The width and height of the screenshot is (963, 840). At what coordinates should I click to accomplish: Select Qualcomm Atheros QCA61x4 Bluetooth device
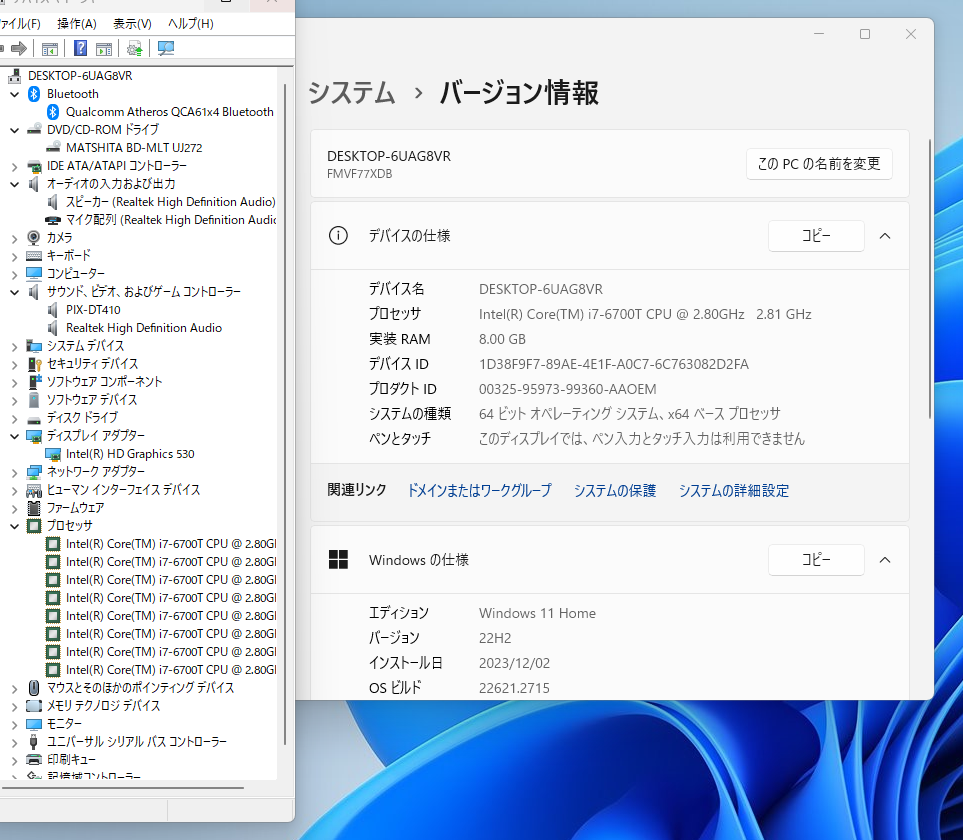pyautogui.click(x=170, y=112)
